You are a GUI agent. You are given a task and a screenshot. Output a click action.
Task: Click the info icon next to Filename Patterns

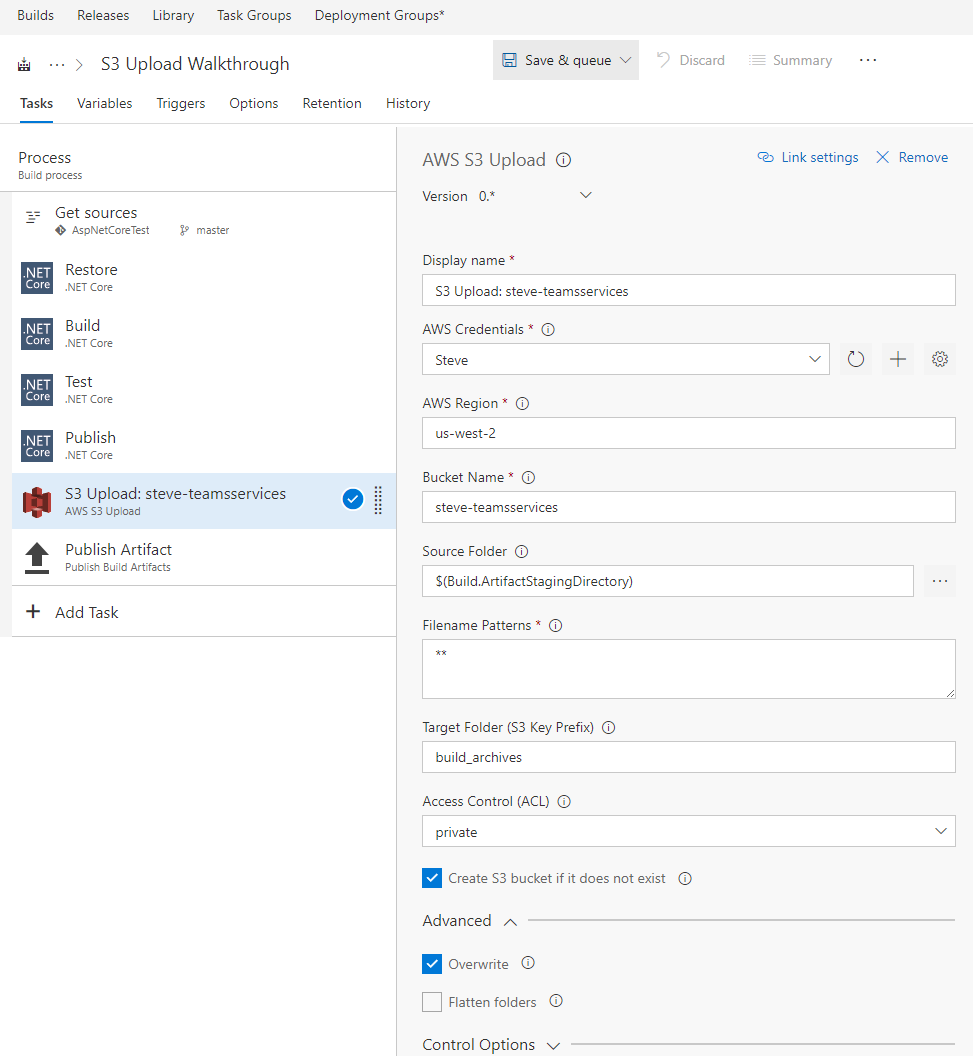[x=556, y=626]
